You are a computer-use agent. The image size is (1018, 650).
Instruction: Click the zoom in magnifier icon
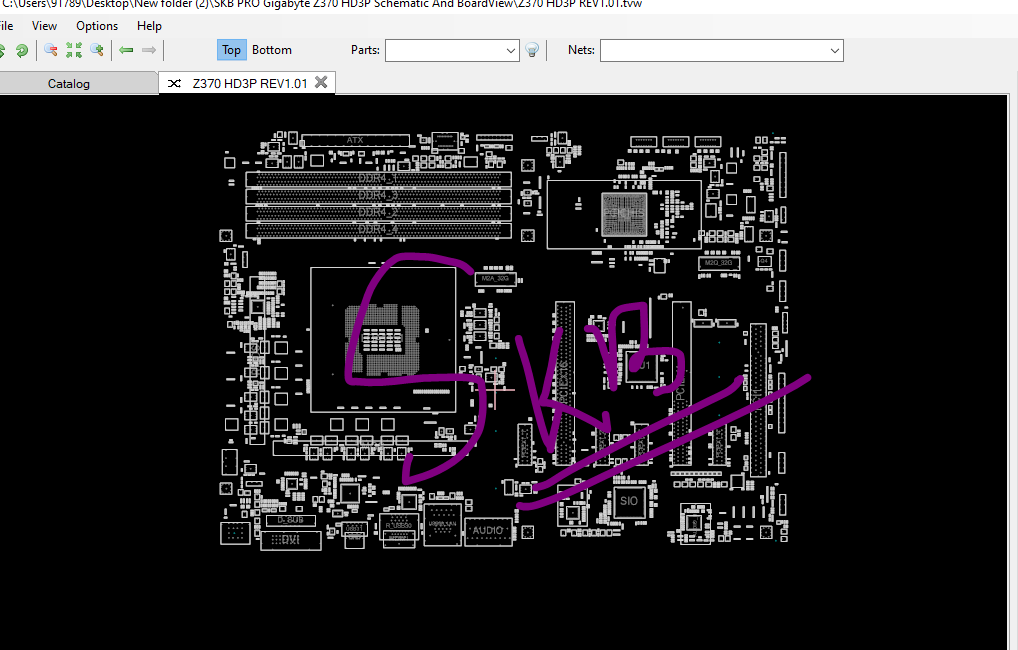97,50
